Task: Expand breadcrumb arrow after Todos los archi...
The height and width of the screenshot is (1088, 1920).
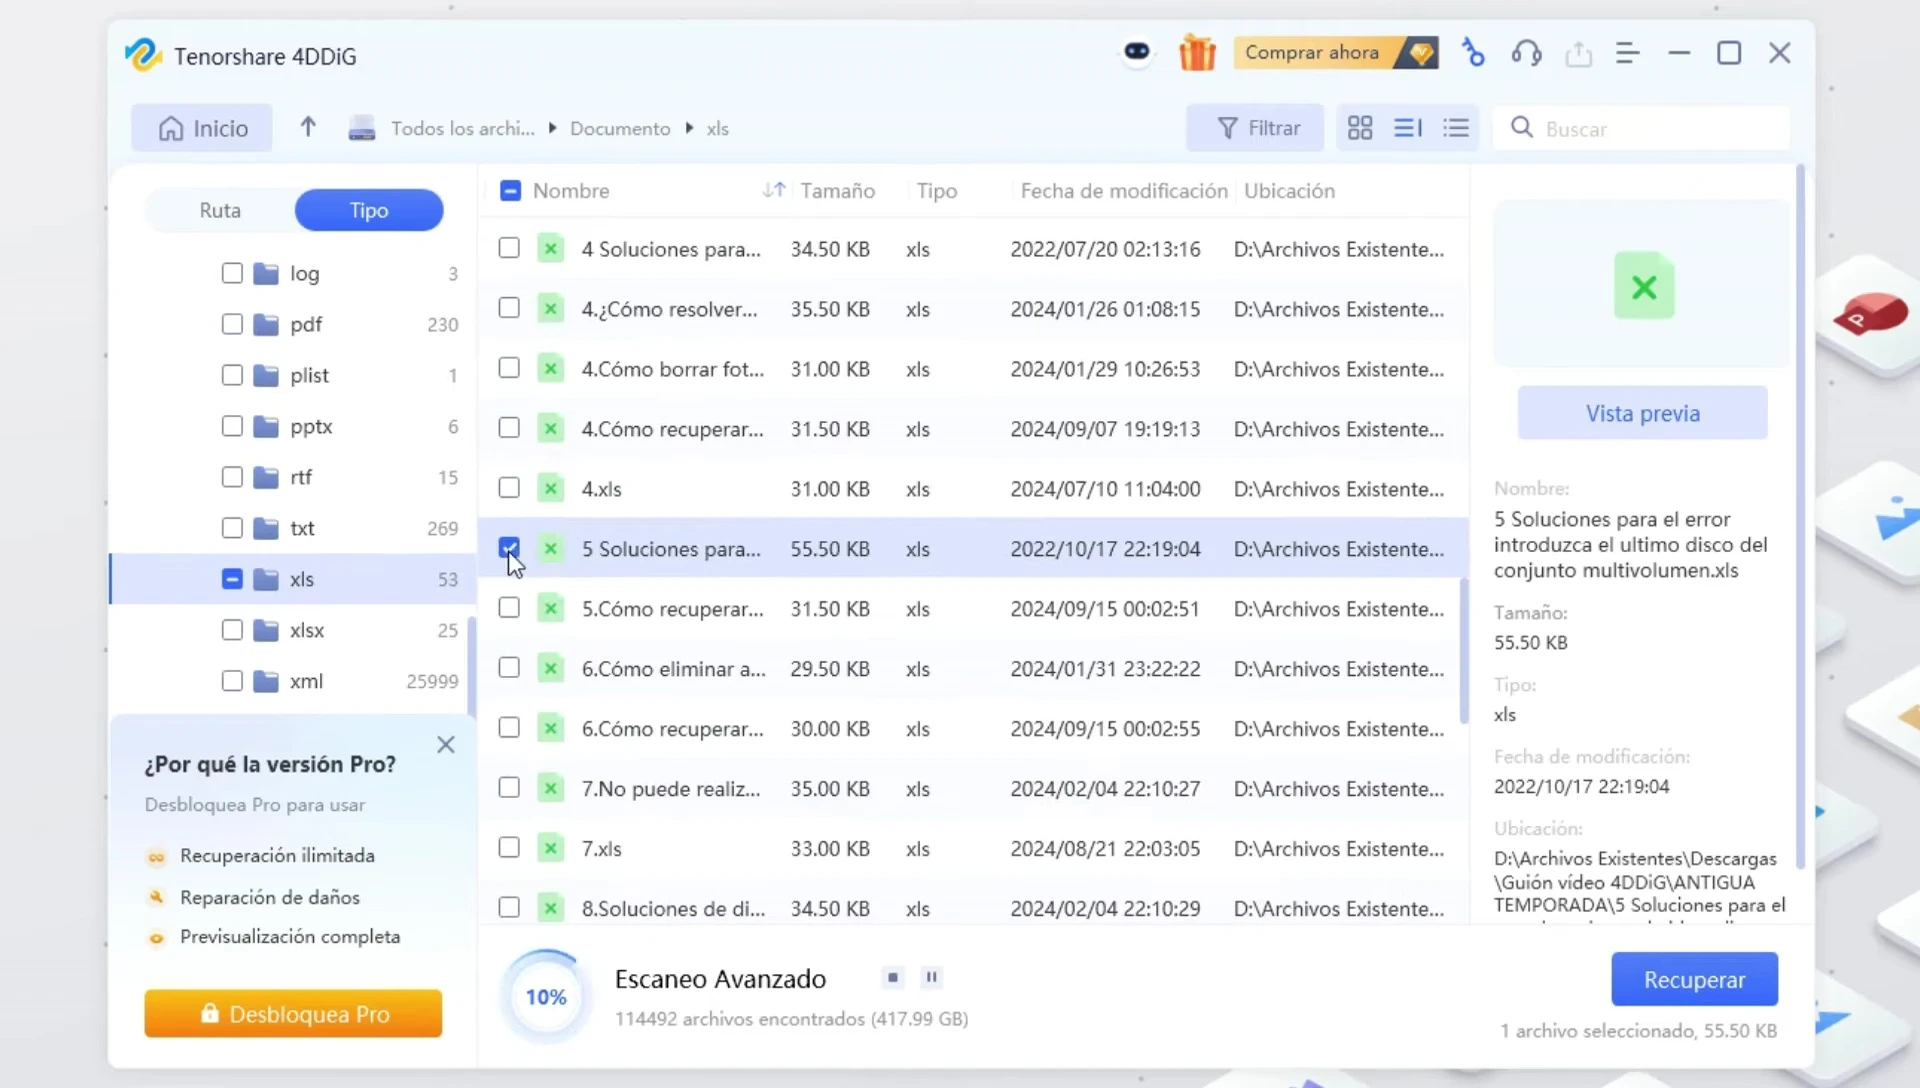Action: 552,128
